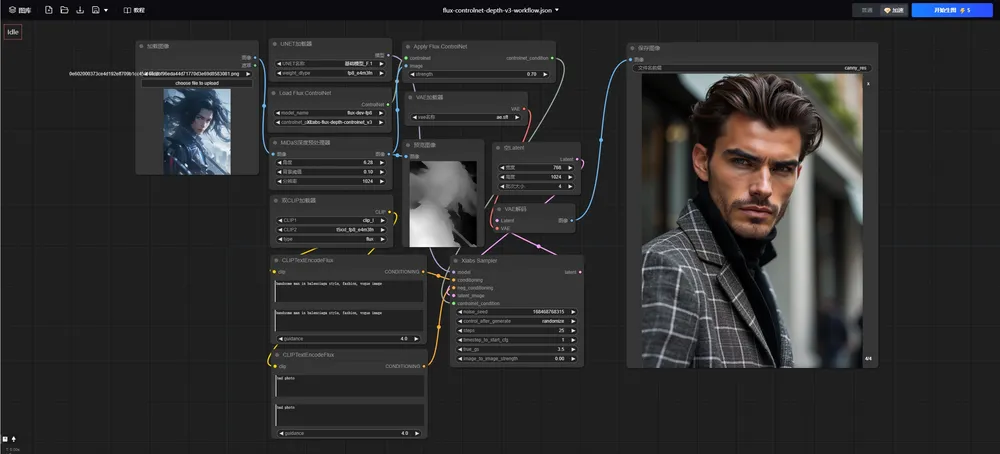Open the type flux selector
This screenshot has width=1000, height=454.
tap(331, 239)
